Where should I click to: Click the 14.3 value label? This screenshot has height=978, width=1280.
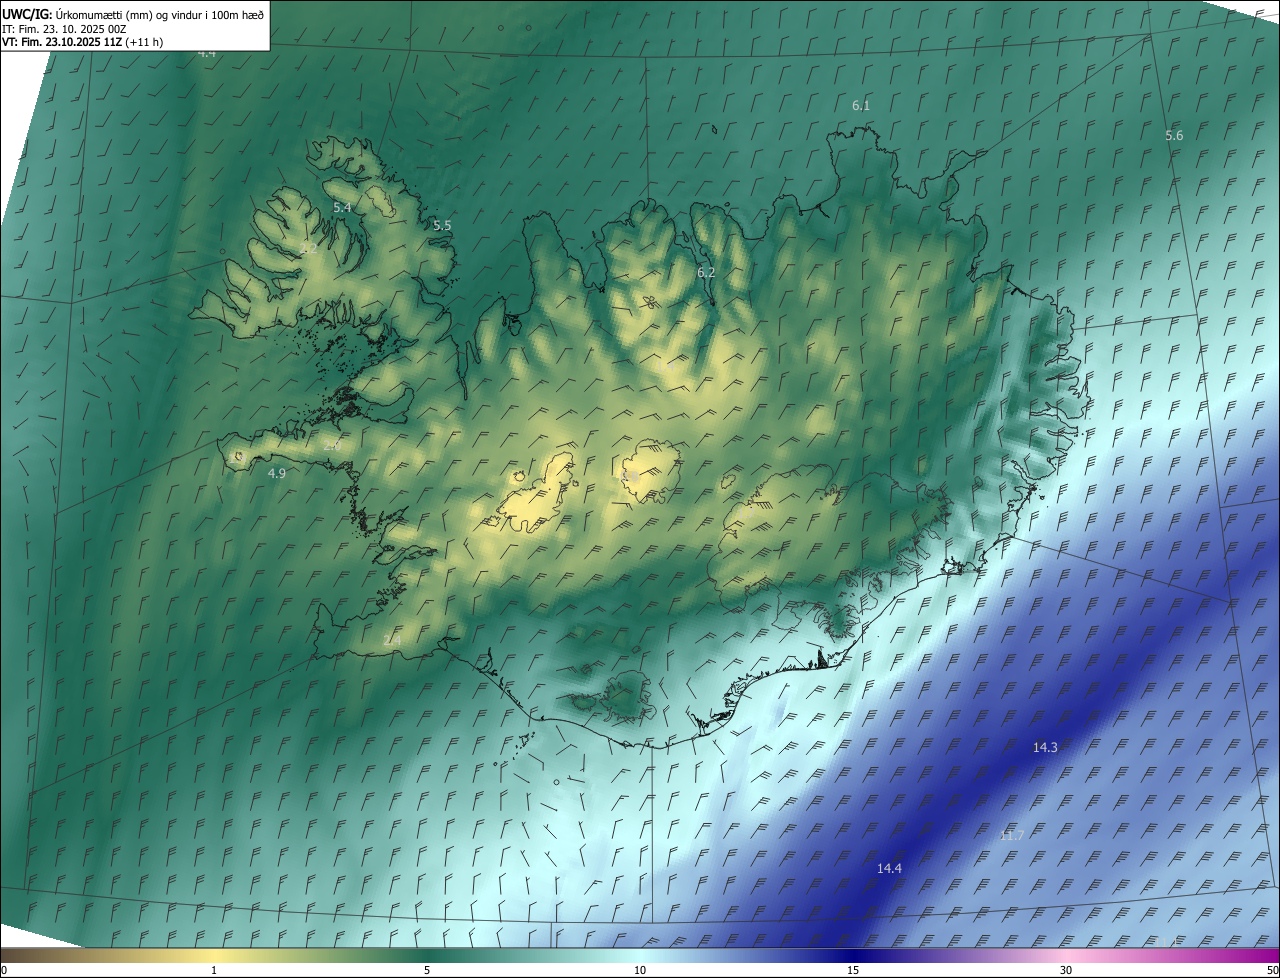[1045, 748]
